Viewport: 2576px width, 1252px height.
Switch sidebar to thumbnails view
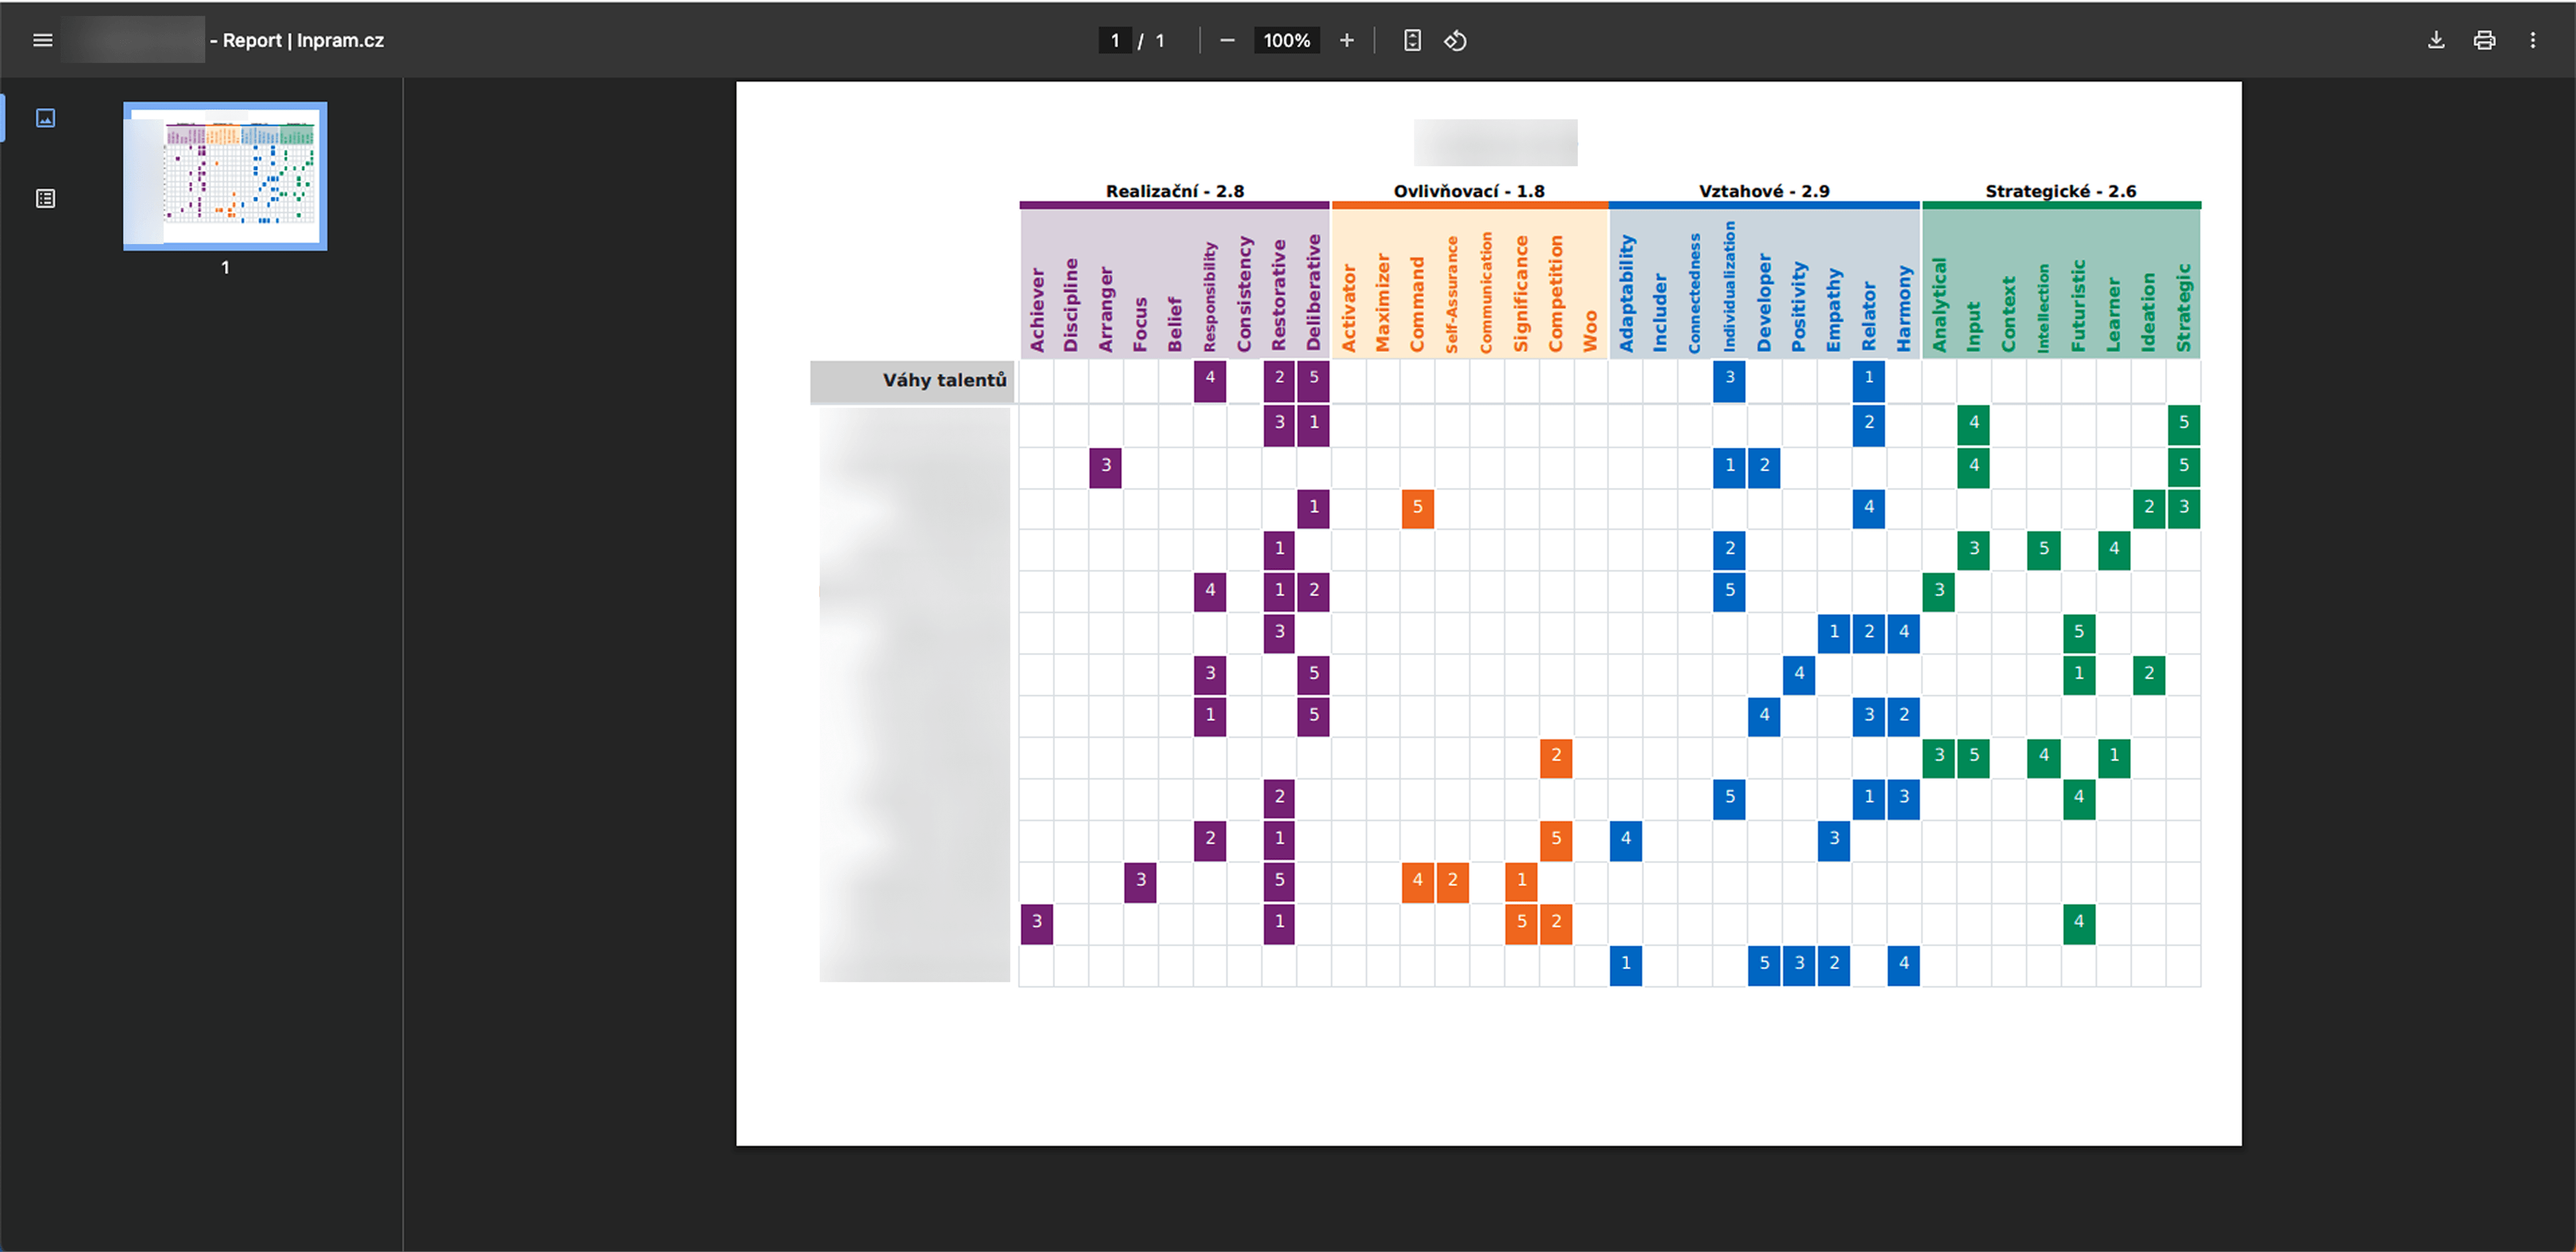pos(45,118)
